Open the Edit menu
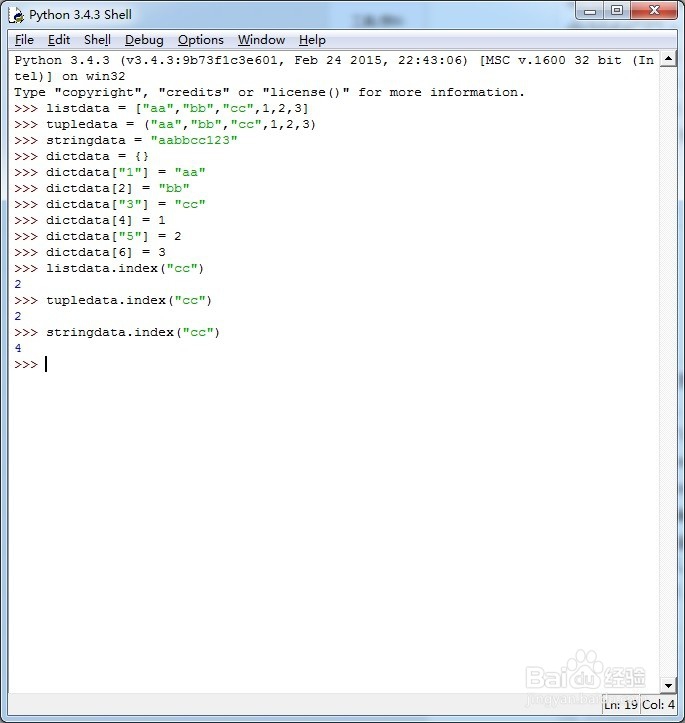This screenshot has width=685, height=723. click(x=59, y=40)
